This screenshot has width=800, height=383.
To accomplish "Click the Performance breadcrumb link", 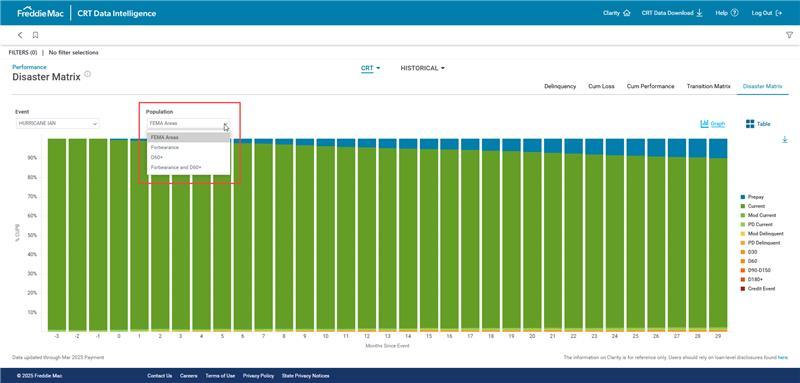I will pyautogui.click(x=29, y=67).
